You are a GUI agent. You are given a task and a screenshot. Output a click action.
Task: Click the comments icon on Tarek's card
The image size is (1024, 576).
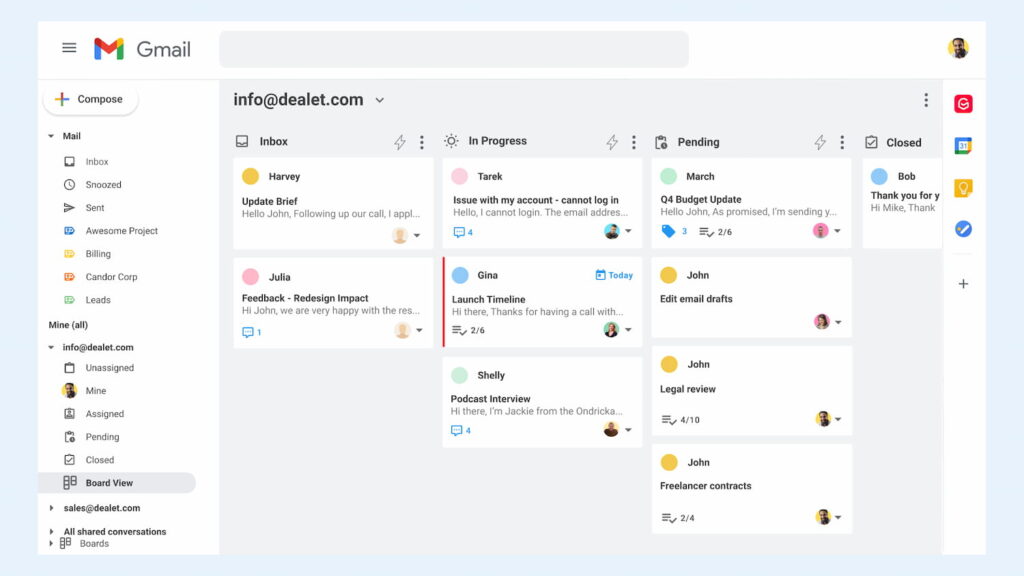pos(460,231)
